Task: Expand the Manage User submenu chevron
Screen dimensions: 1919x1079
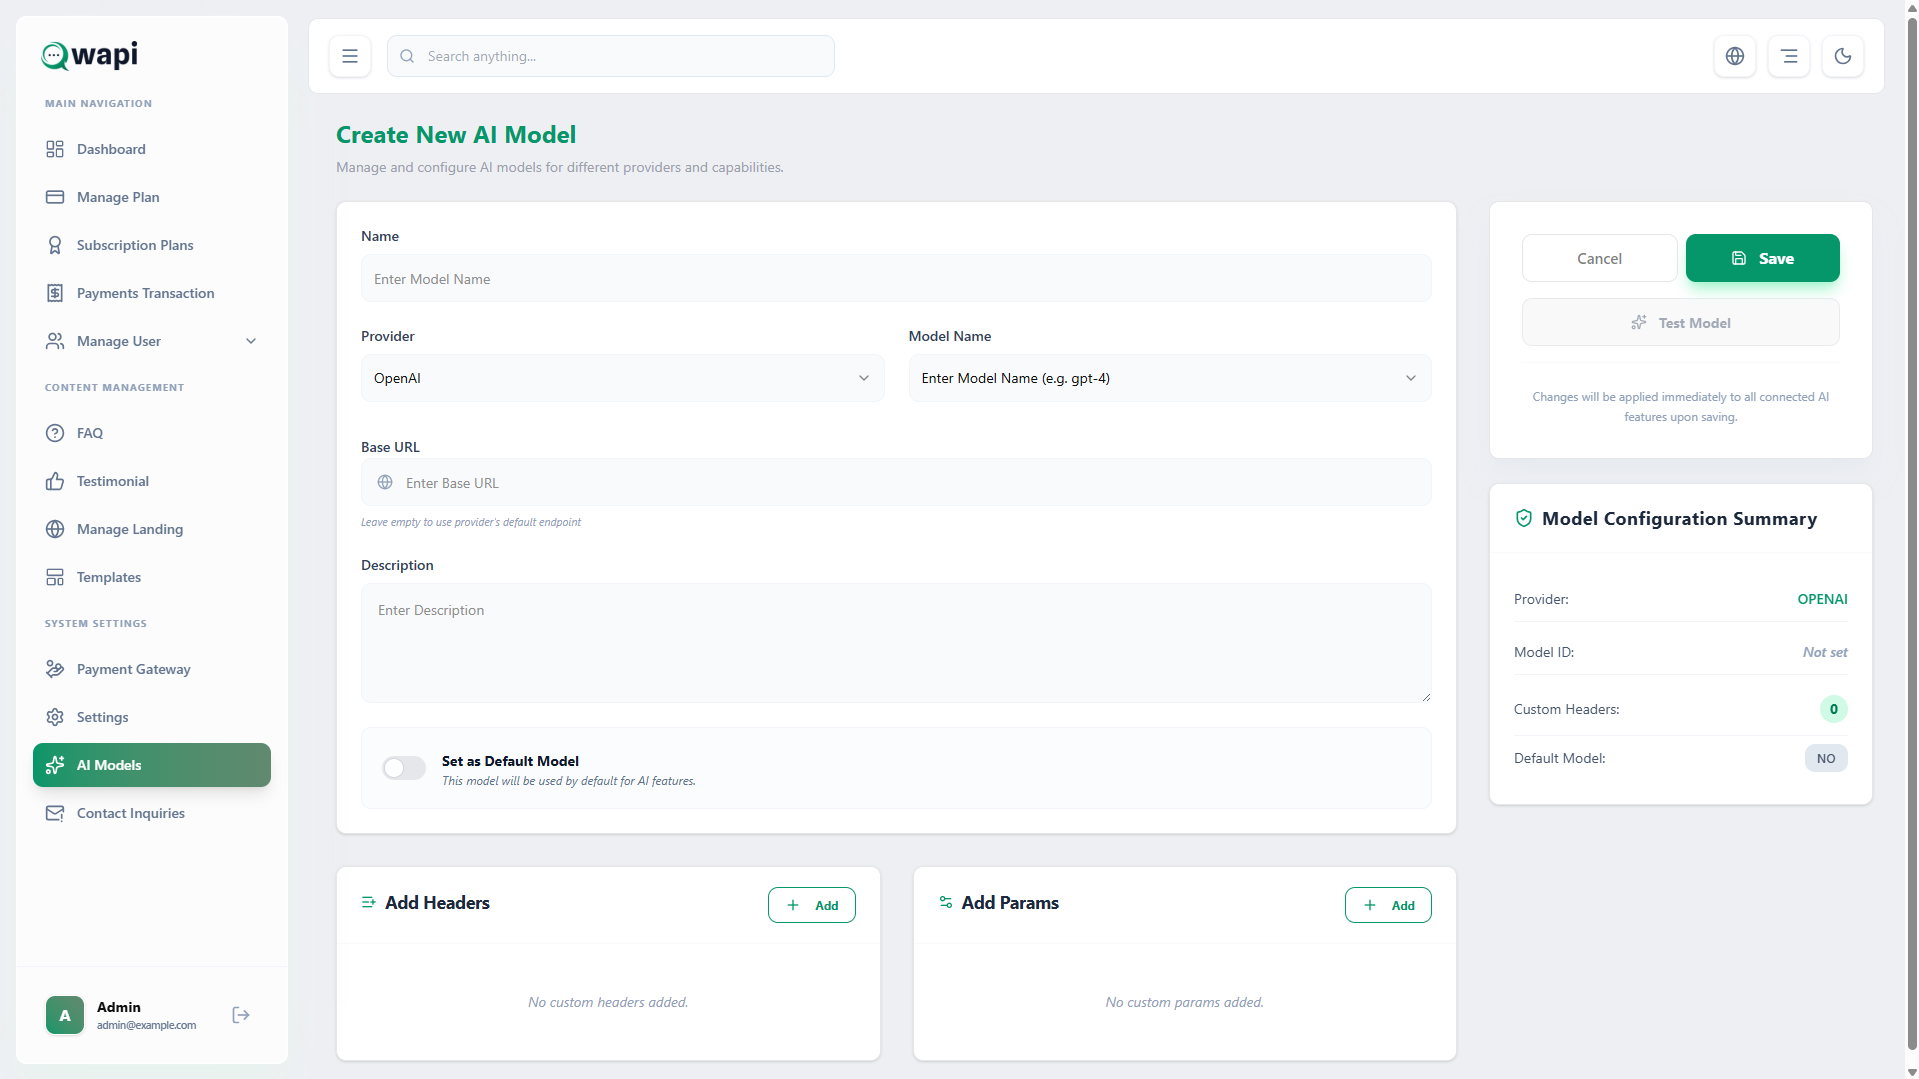Action: [251, 341]
